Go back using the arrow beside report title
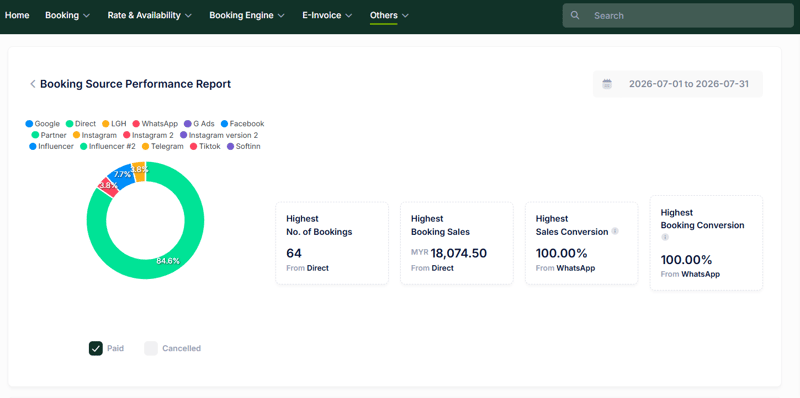Screen dimensions: 800x398 pos(33,84)
